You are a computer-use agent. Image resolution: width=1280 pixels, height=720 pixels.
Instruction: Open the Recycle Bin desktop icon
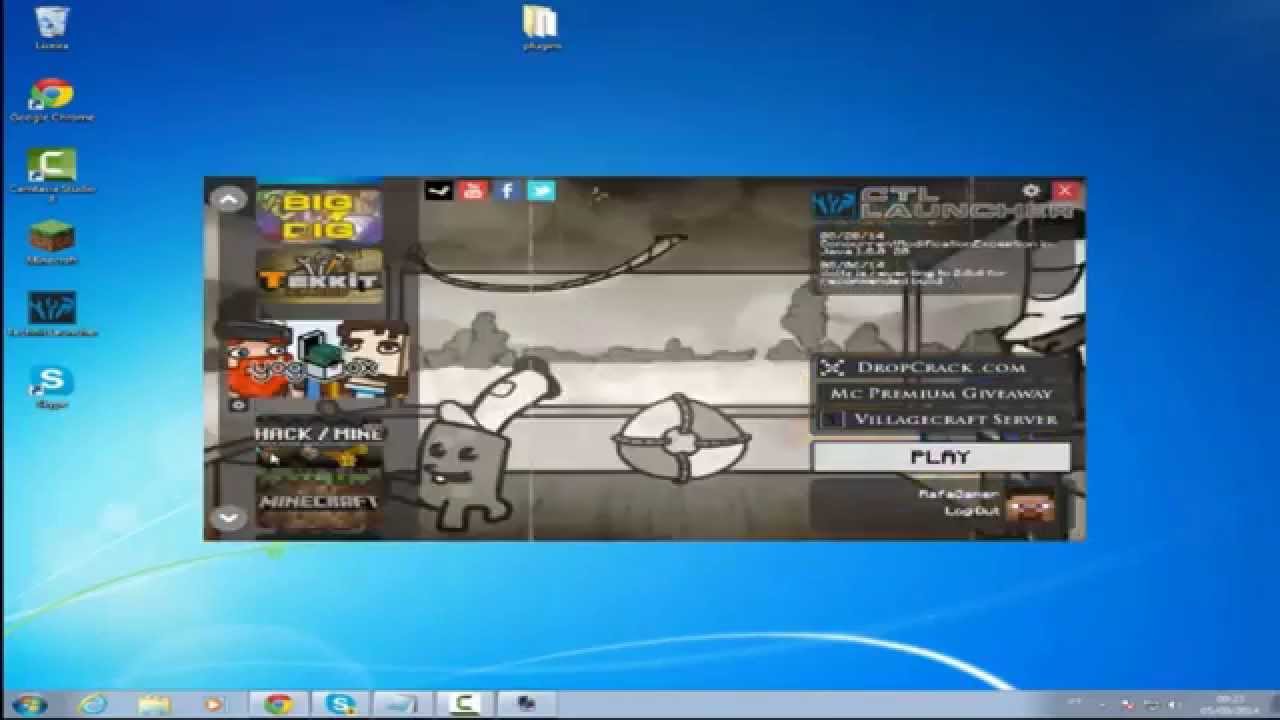click(51, 27)
